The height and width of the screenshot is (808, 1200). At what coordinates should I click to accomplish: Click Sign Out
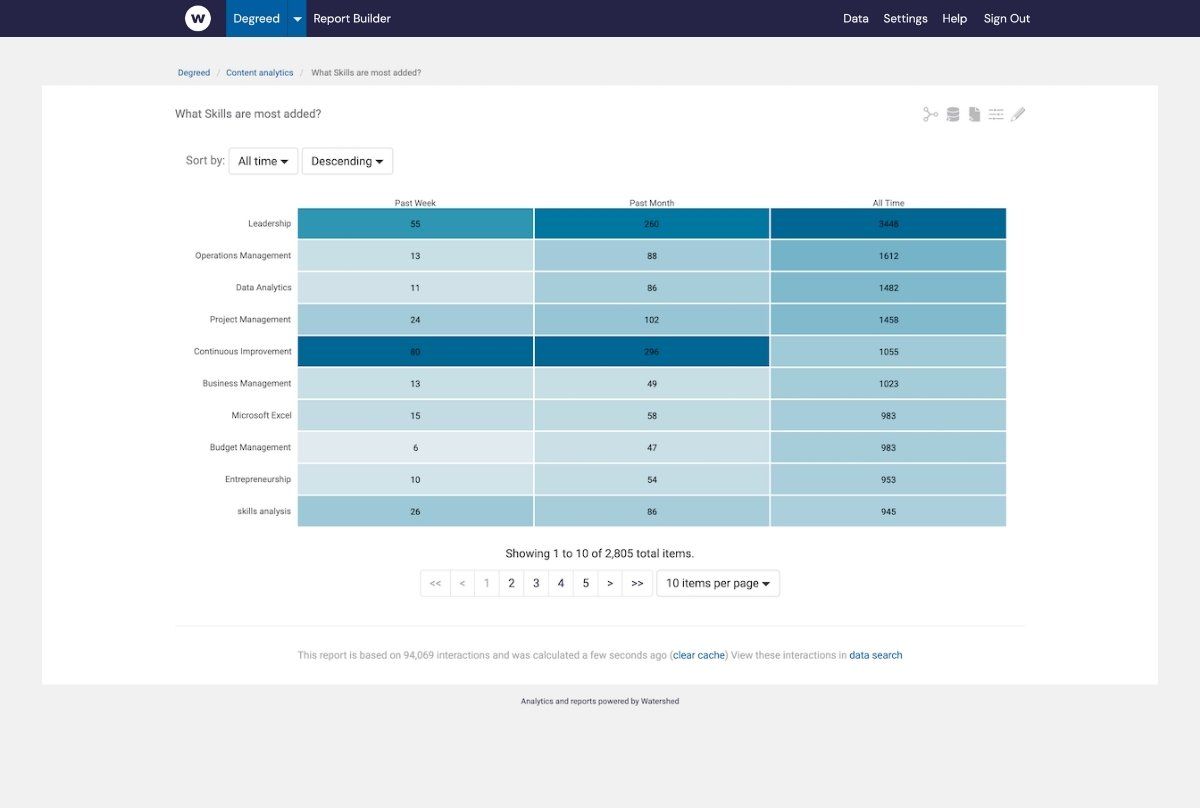1006,18
